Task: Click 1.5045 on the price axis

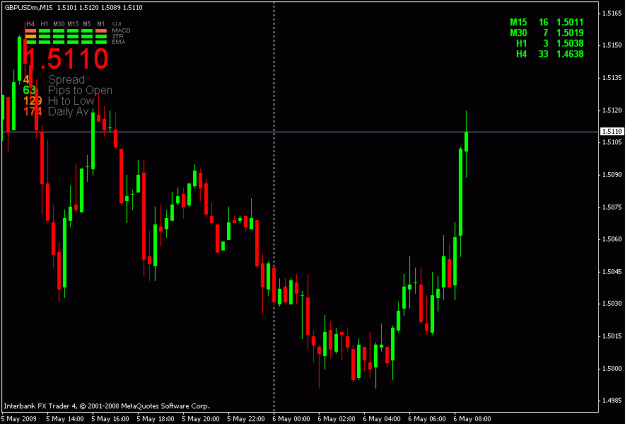Action: 613,271
